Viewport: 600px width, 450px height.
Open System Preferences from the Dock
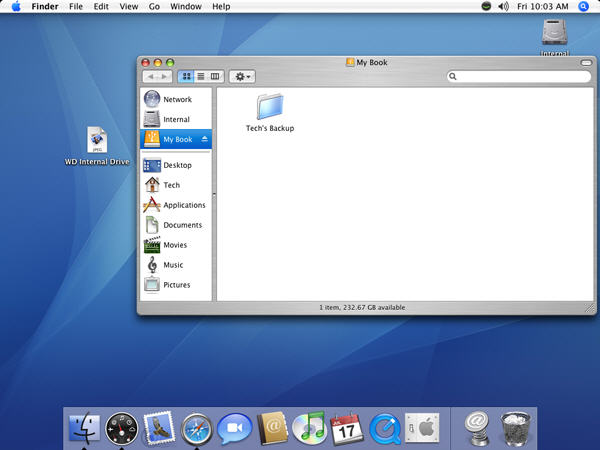pyautogui.click(x=422, y=428)
